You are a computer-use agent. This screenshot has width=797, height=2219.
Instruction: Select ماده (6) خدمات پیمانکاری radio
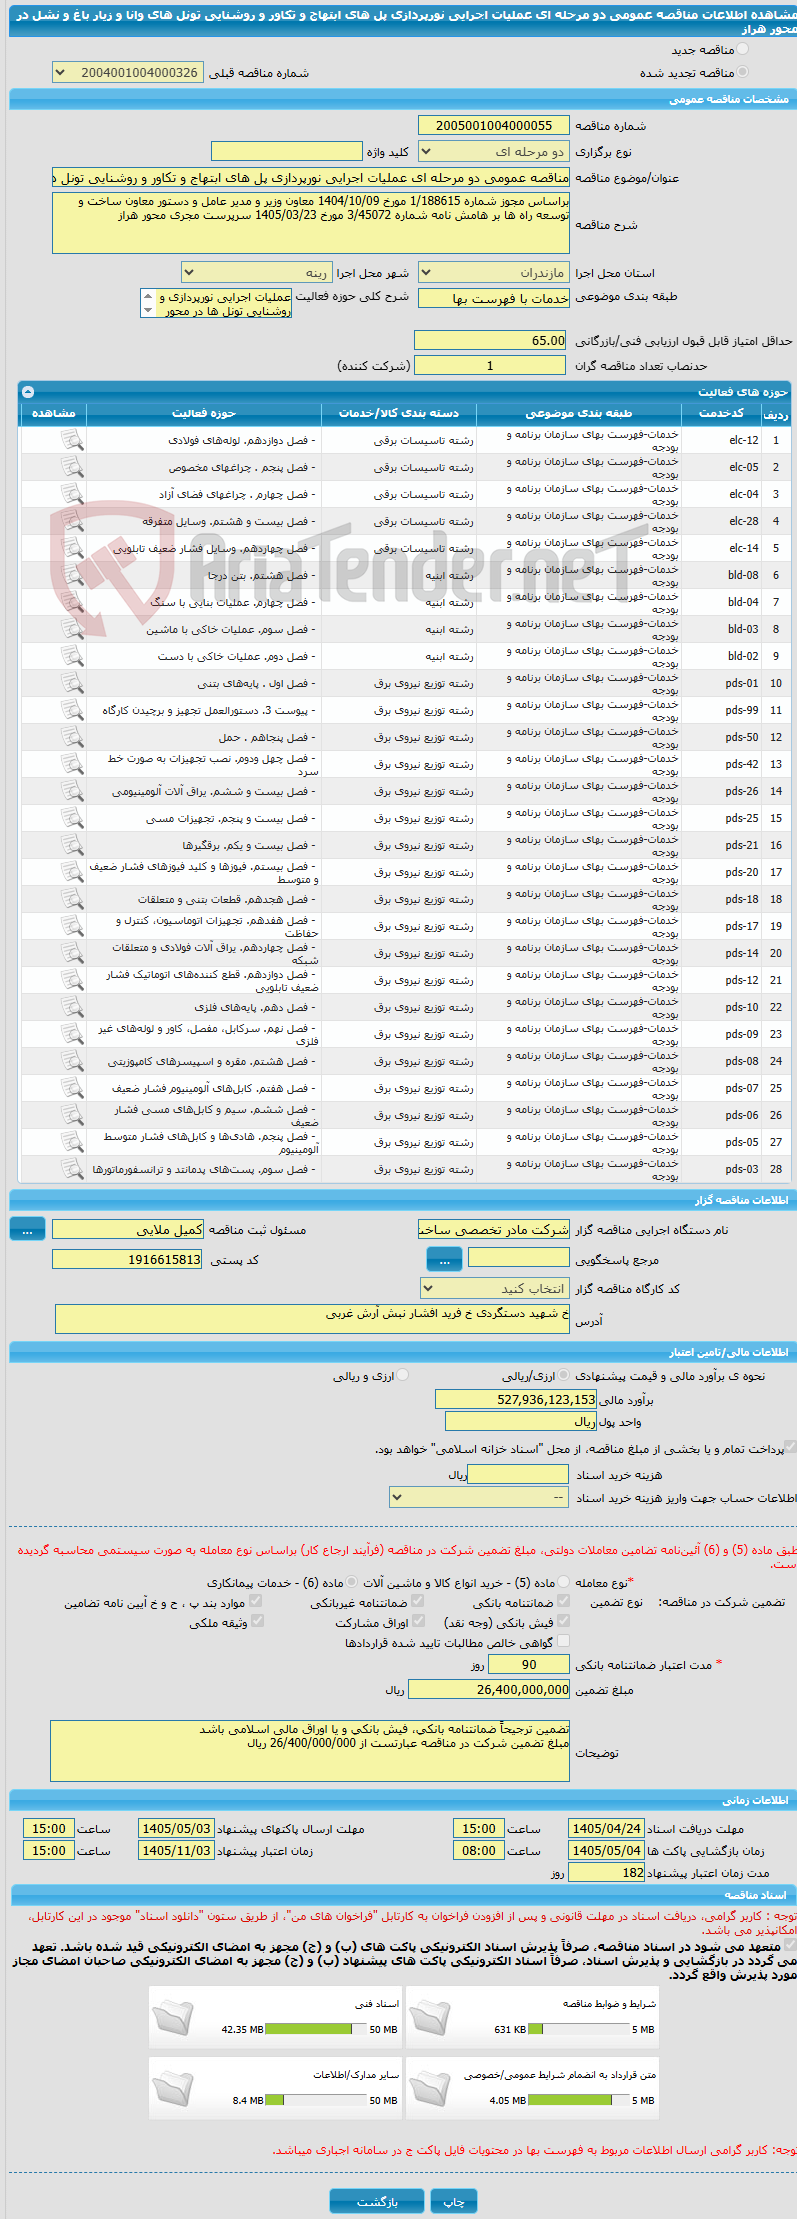pyautogui.click(x=353, y=1581)
